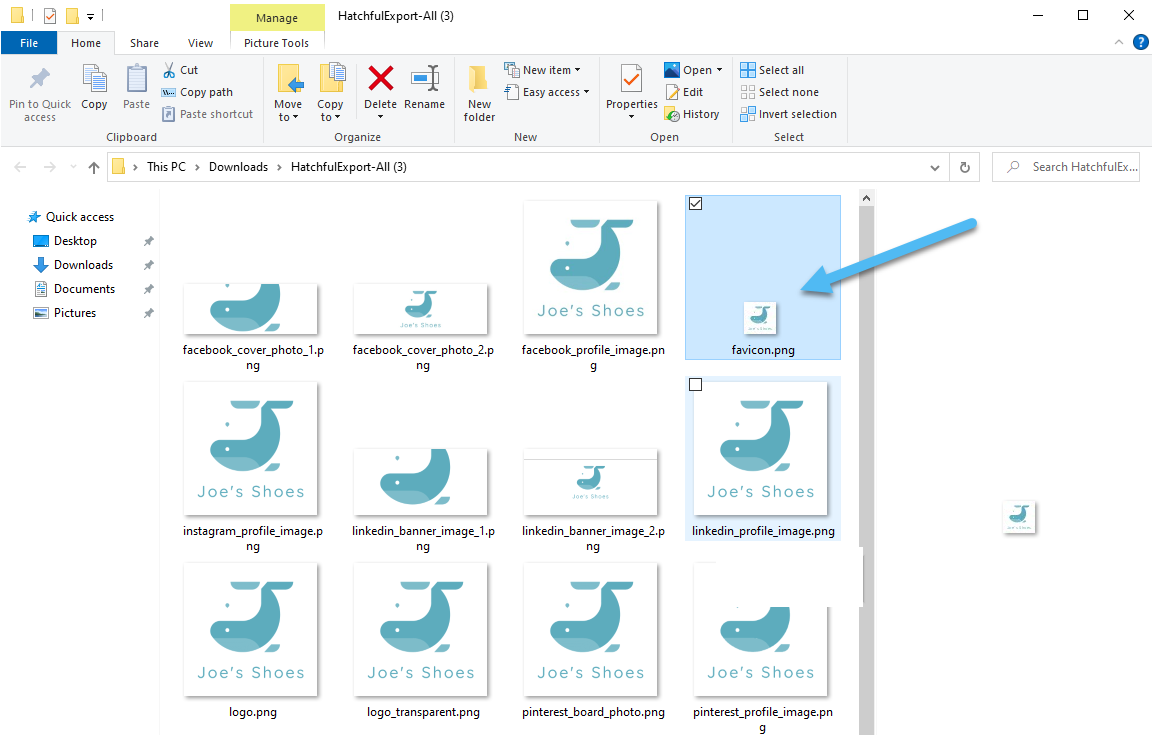Click Invert selection button

[788, 114]
